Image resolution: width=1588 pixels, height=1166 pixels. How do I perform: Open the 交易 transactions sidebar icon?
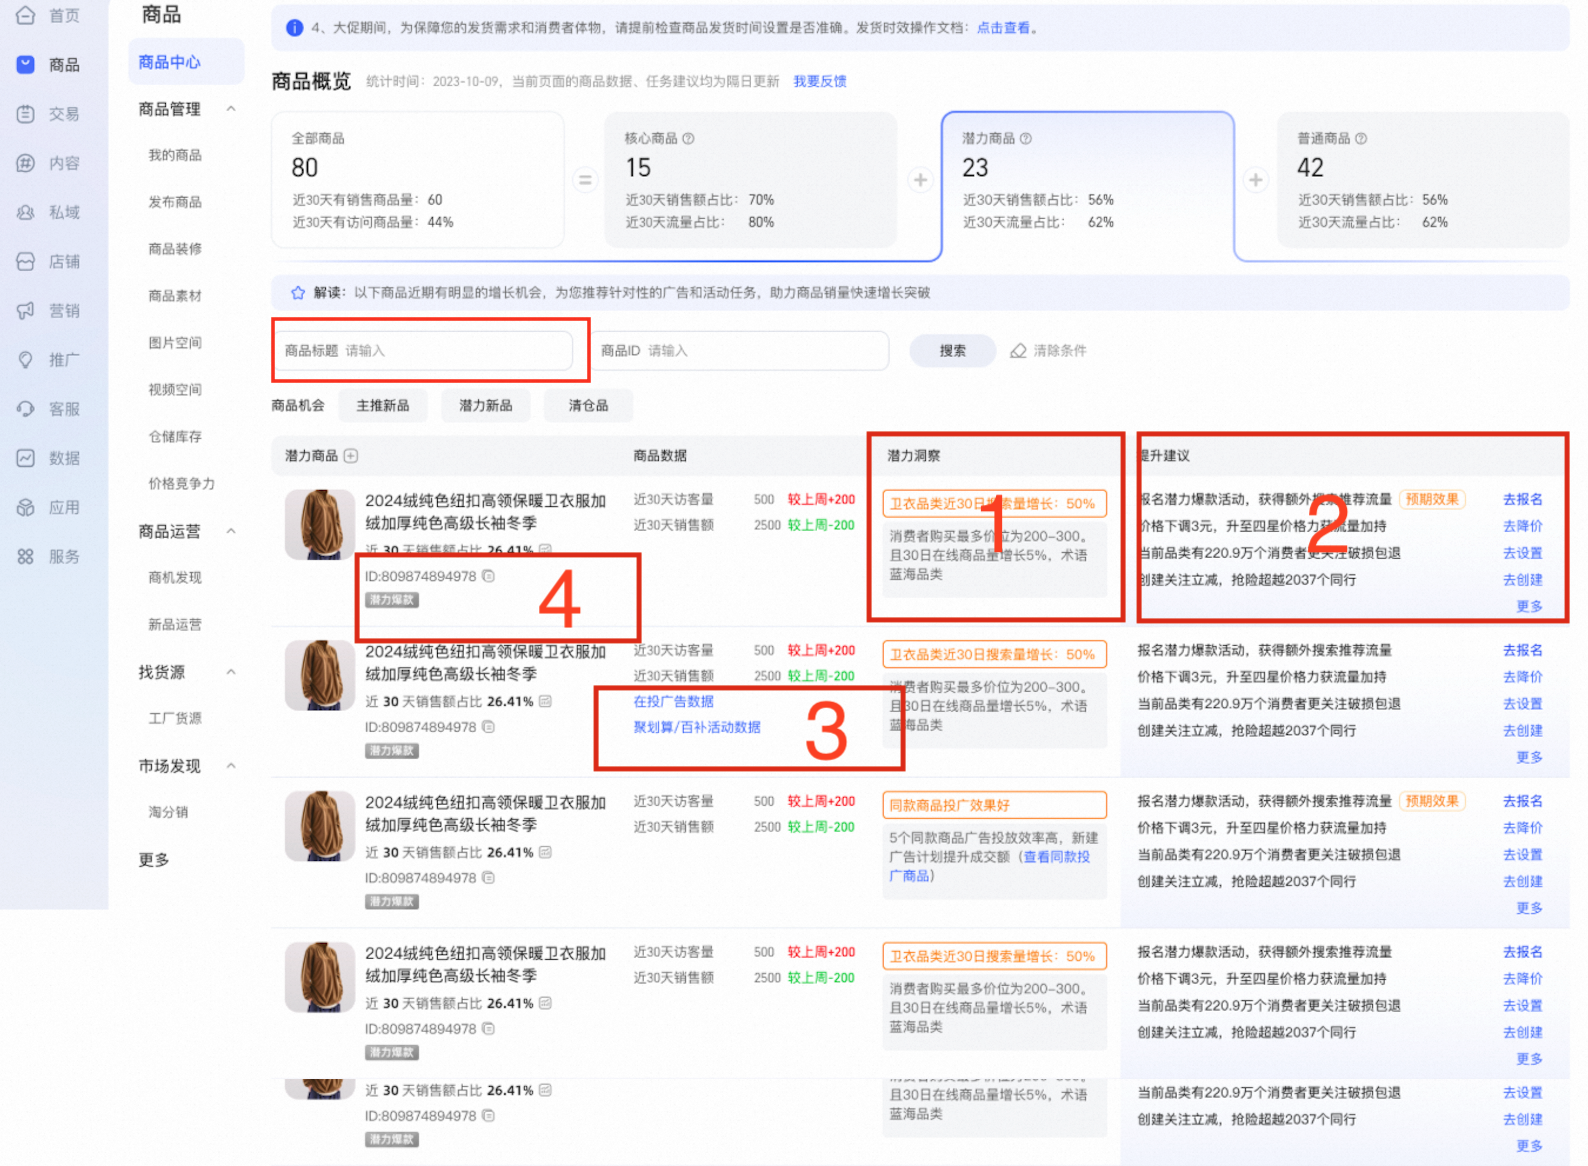tap(26, 114)
